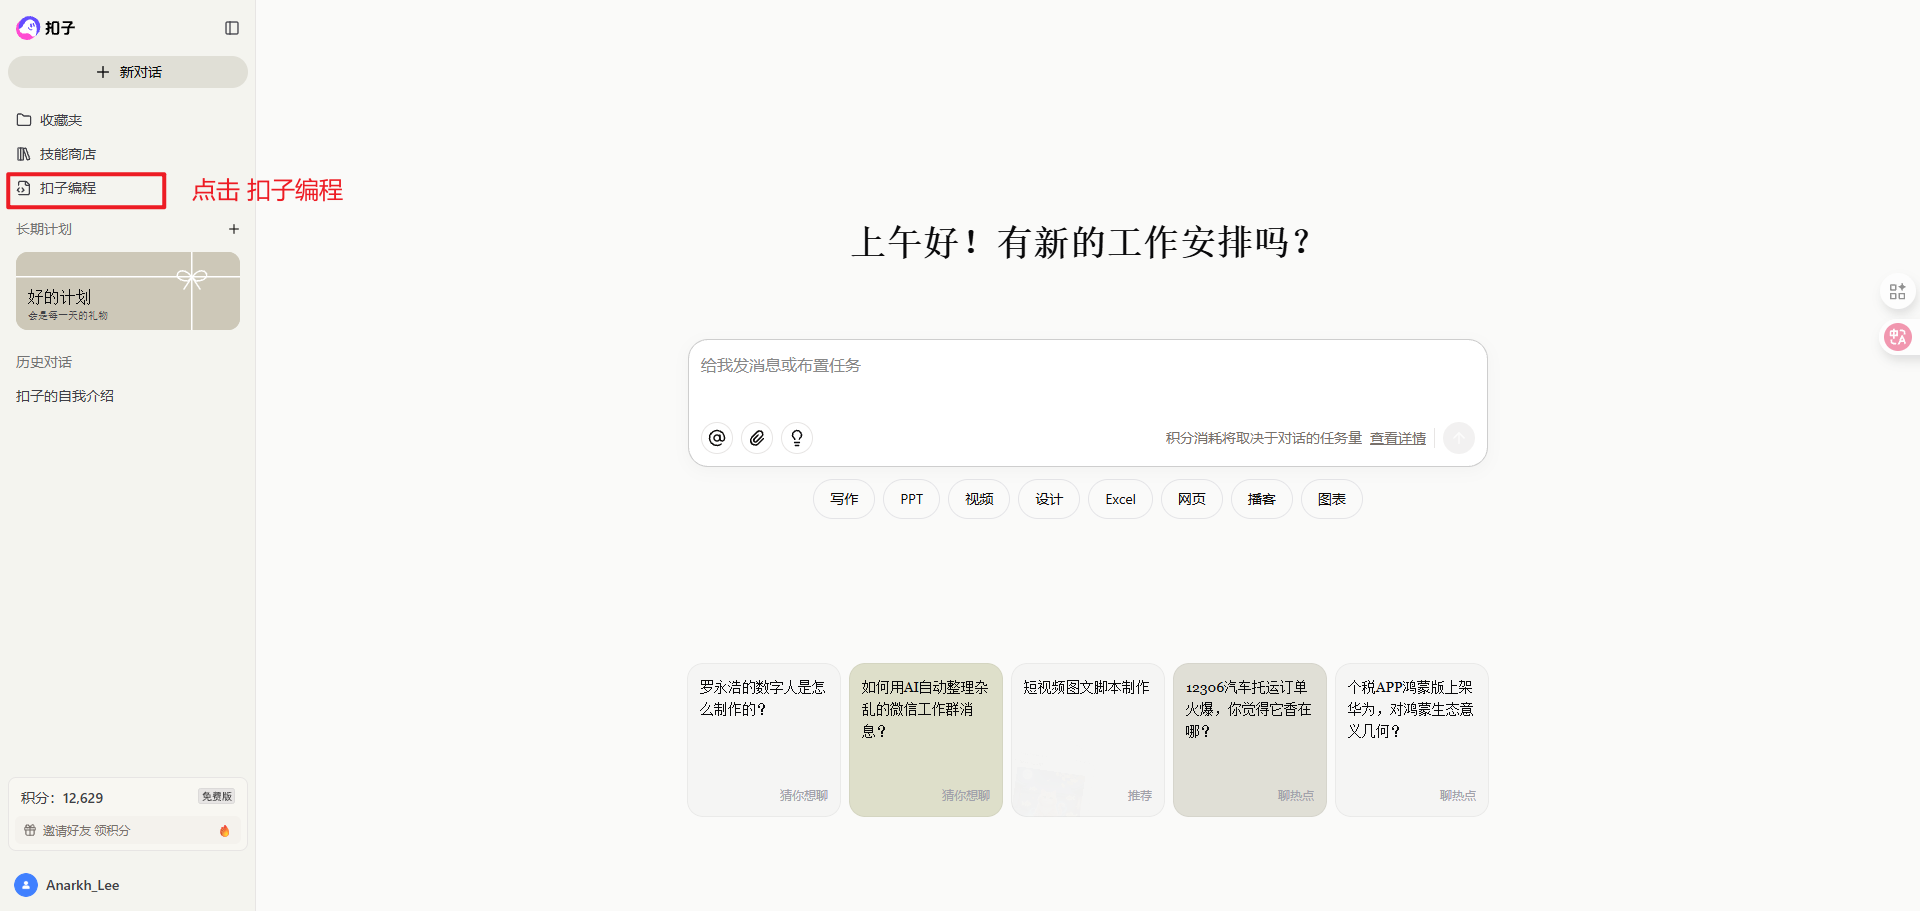Select the Excel chip

point(1120,499)
